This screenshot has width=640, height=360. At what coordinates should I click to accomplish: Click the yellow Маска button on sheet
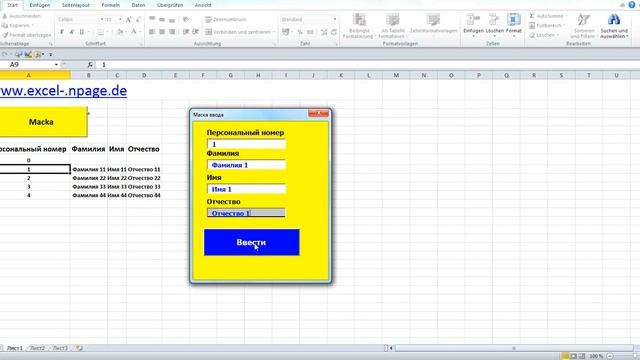(x=43, y=122)
